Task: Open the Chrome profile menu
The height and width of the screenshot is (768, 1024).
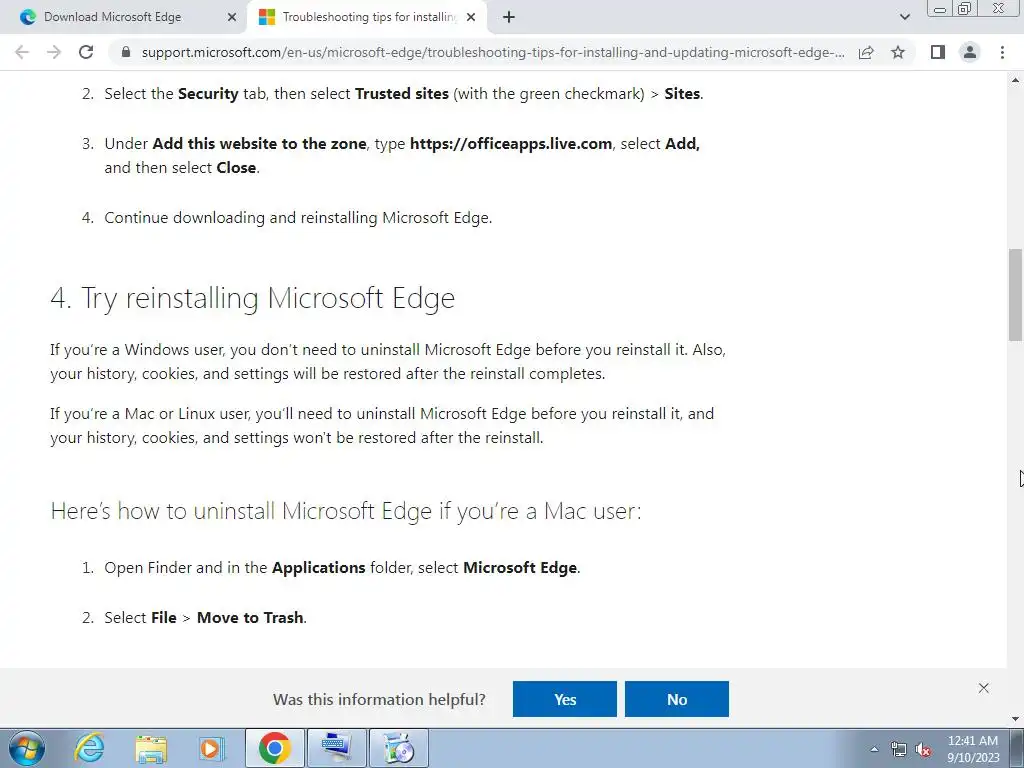Action: pos(970,52)
